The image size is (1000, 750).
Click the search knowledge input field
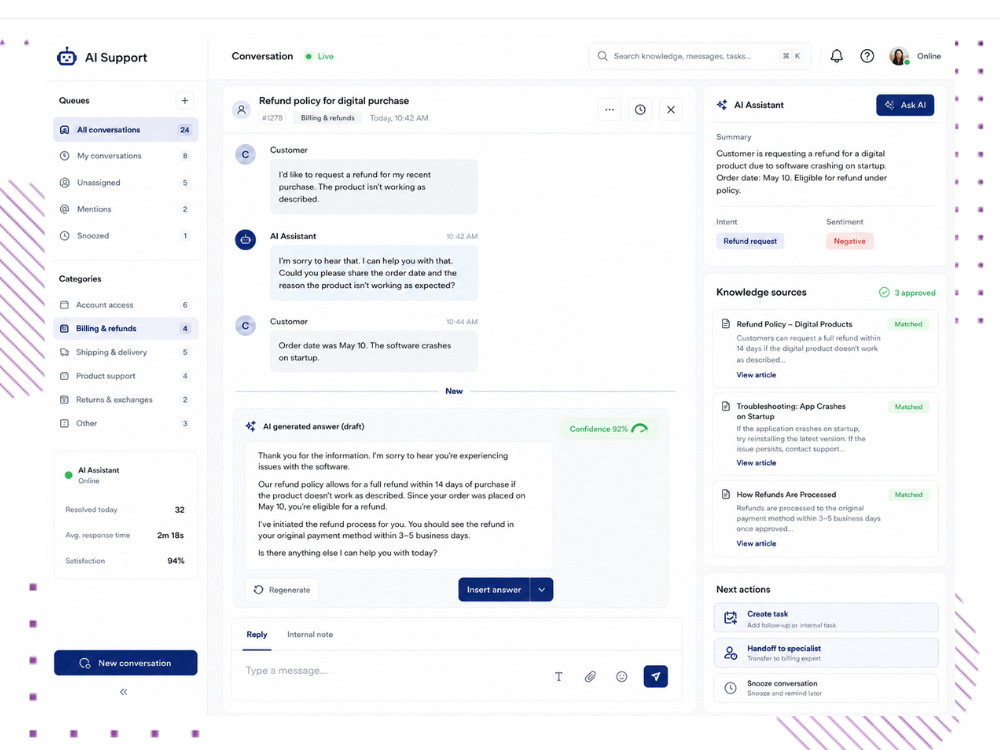[700, 56]
